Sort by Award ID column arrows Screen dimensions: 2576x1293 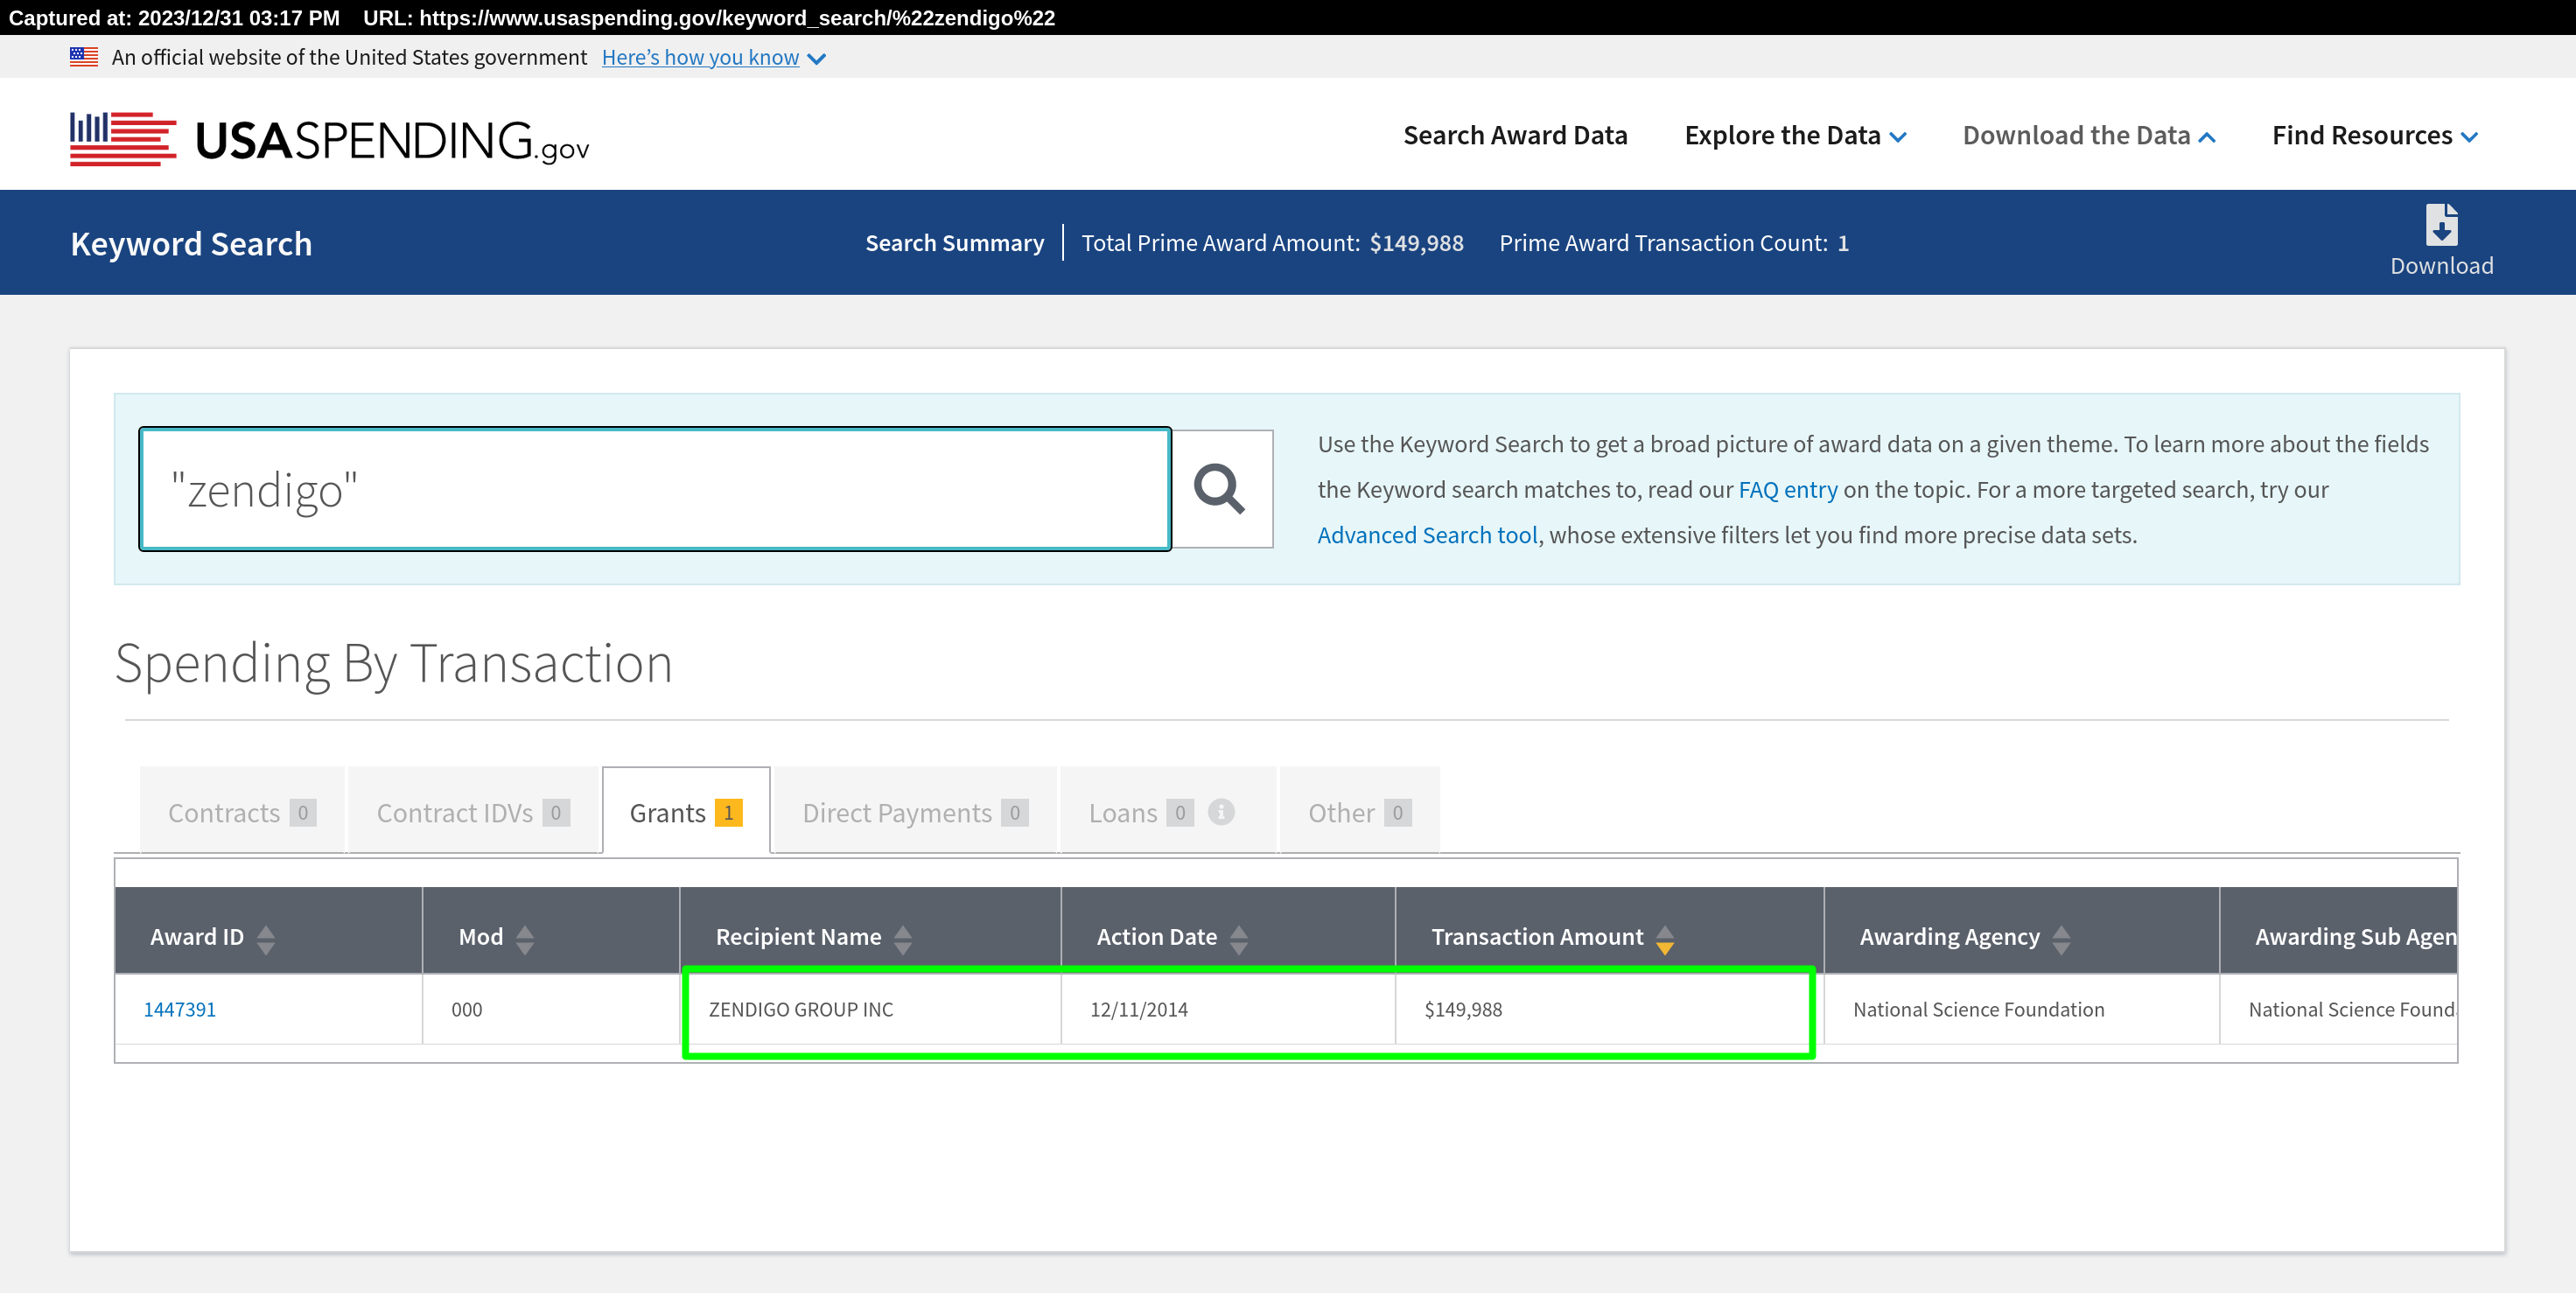[x=265, y=939]
